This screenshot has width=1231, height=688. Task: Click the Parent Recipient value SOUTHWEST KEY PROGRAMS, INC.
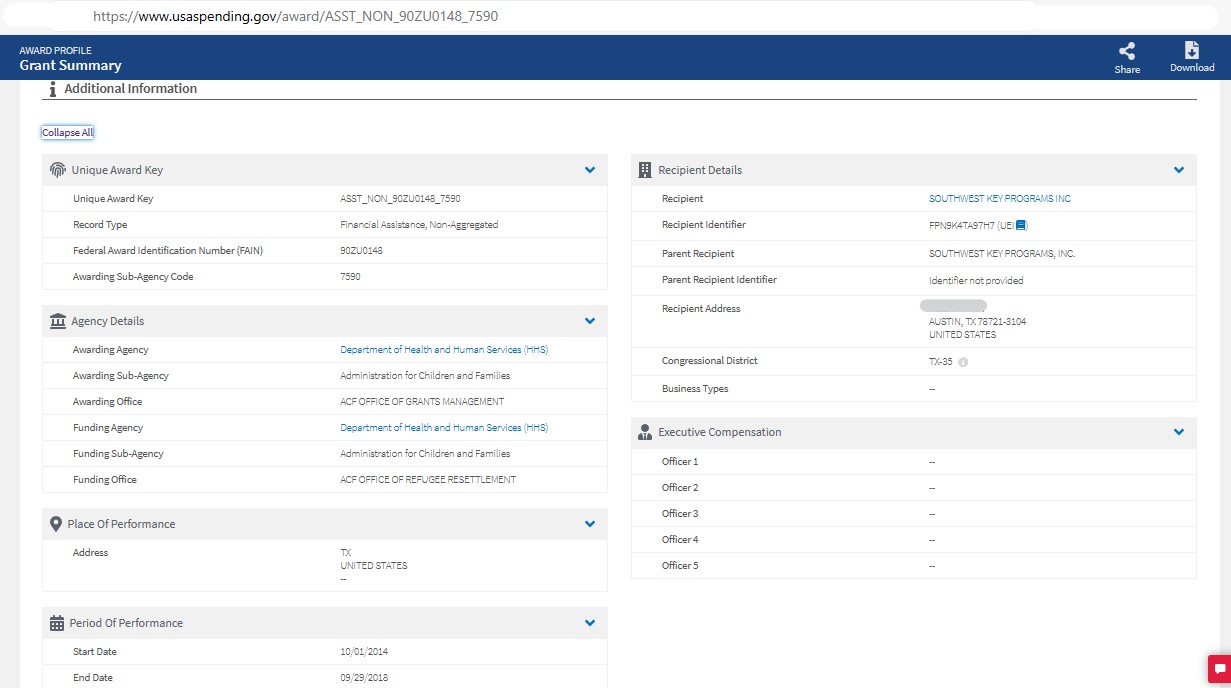pyautogui.click(x=1002, y=254)
